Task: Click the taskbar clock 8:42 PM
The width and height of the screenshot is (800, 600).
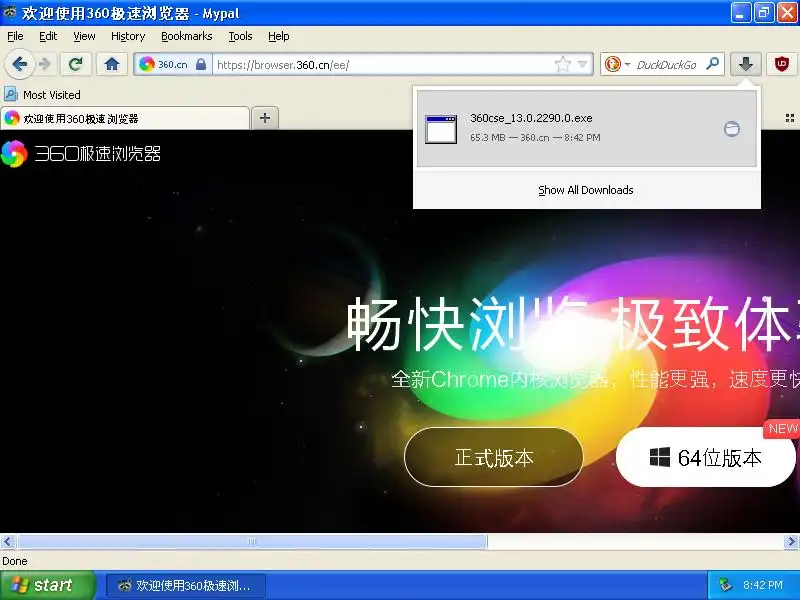Action: pyautogui.click(x=762, y=585)
